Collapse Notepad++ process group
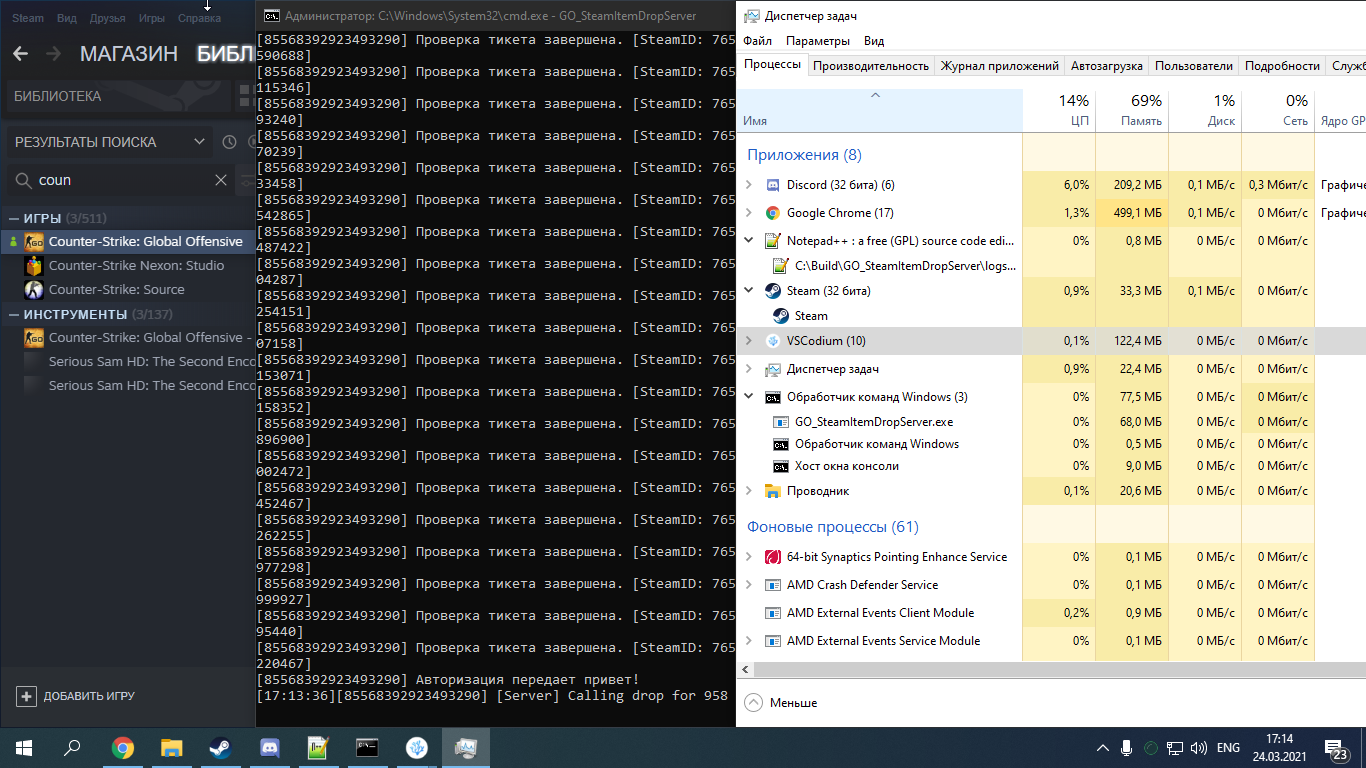 [x=749, y=241]
